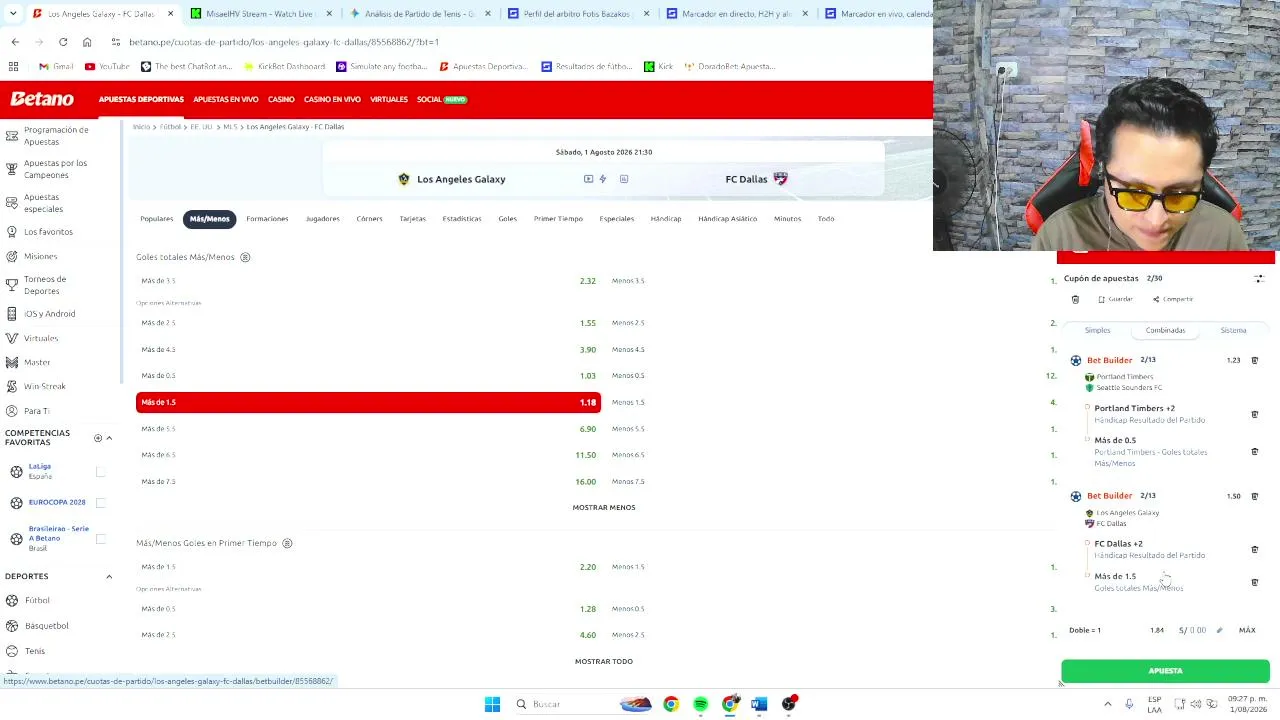The image size is (1280, 720).
Task: Select first-half Más de 1.5 at 2.20
Action: point(368,567)
